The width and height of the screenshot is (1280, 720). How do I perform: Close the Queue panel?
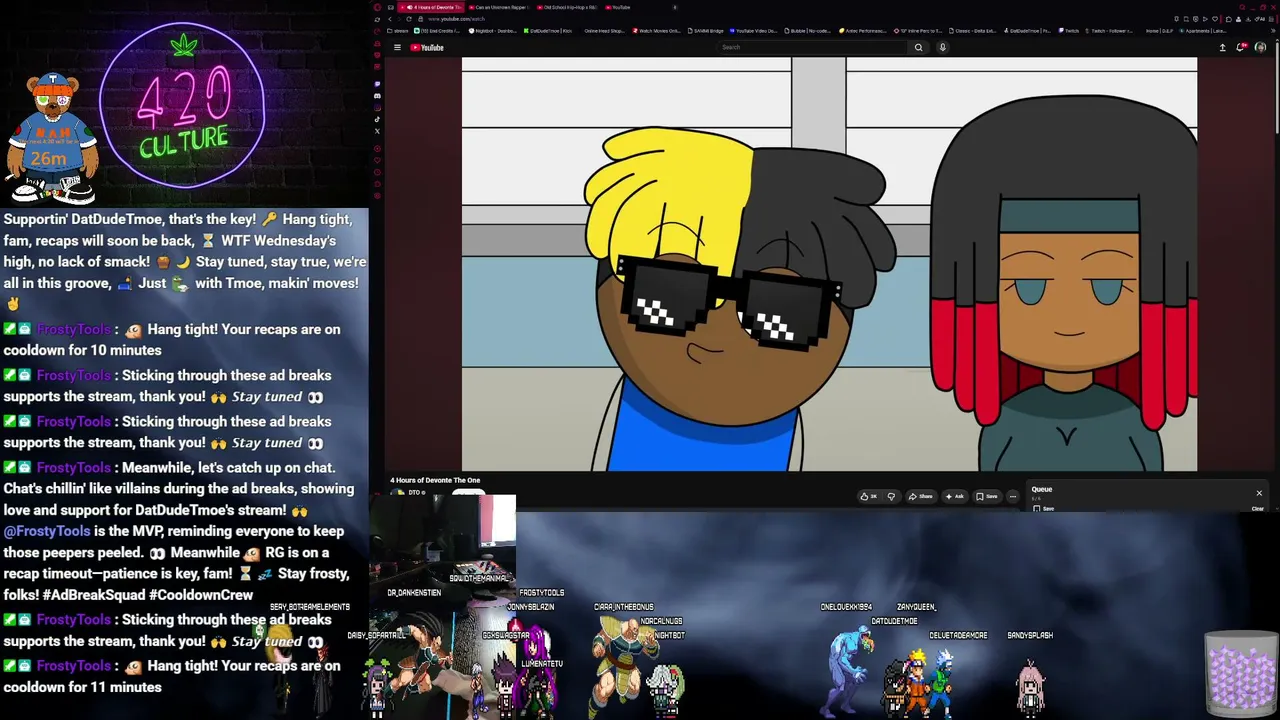[x=1259, y=493]
